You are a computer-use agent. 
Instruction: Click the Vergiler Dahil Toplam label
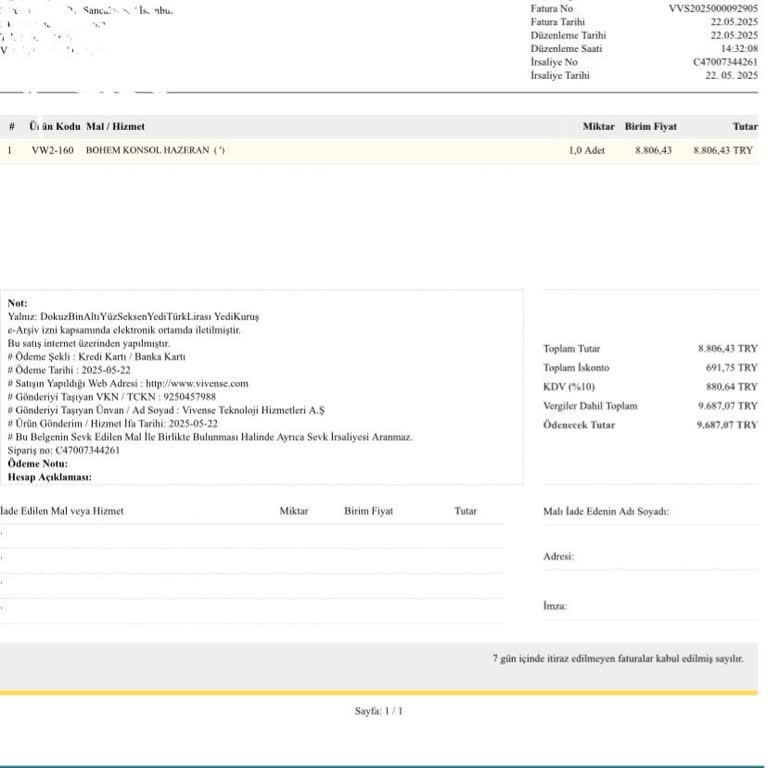pos(590,406)
